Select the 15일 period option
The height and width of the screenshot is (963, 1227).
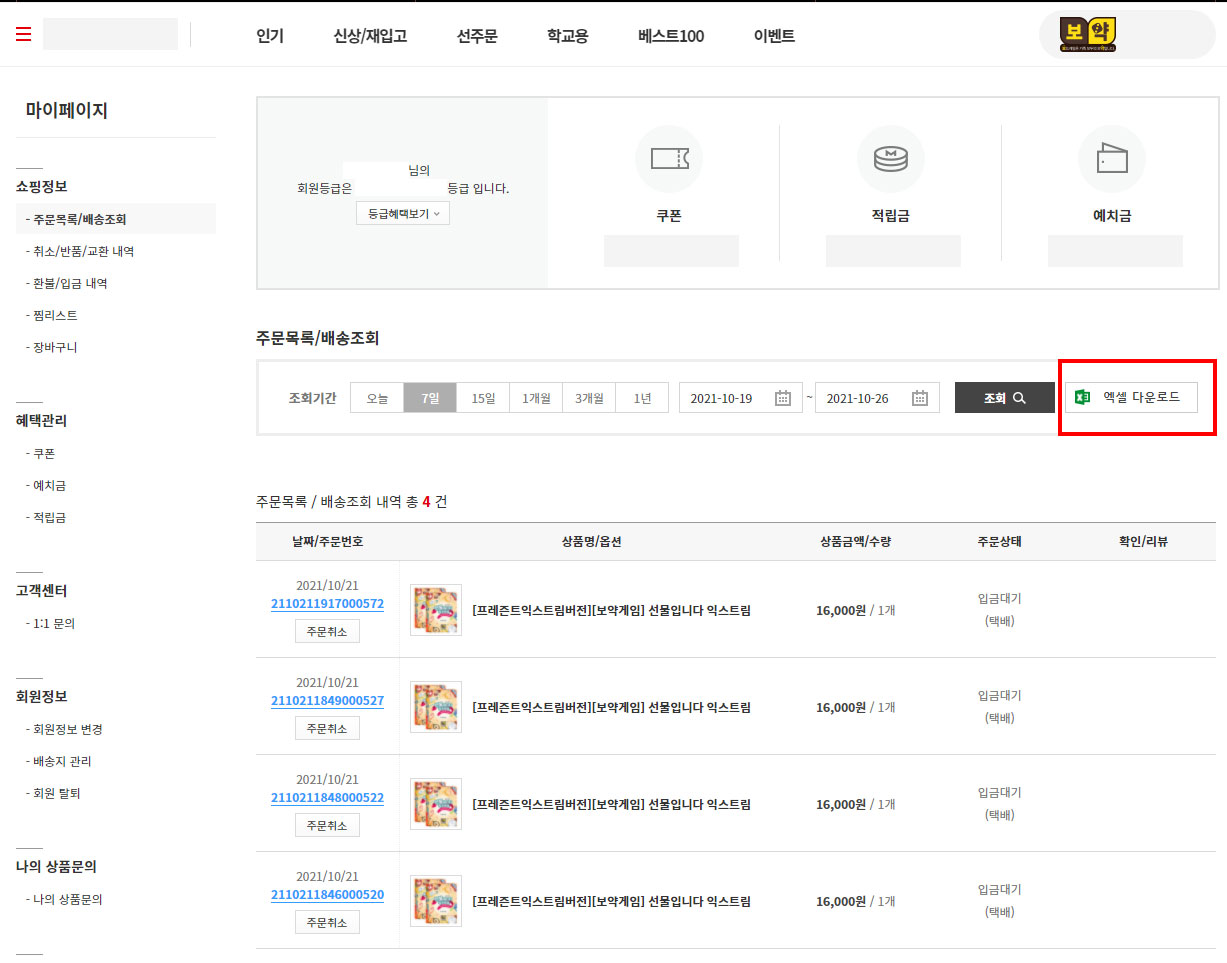pyautogui.click(x=483, y=398)
